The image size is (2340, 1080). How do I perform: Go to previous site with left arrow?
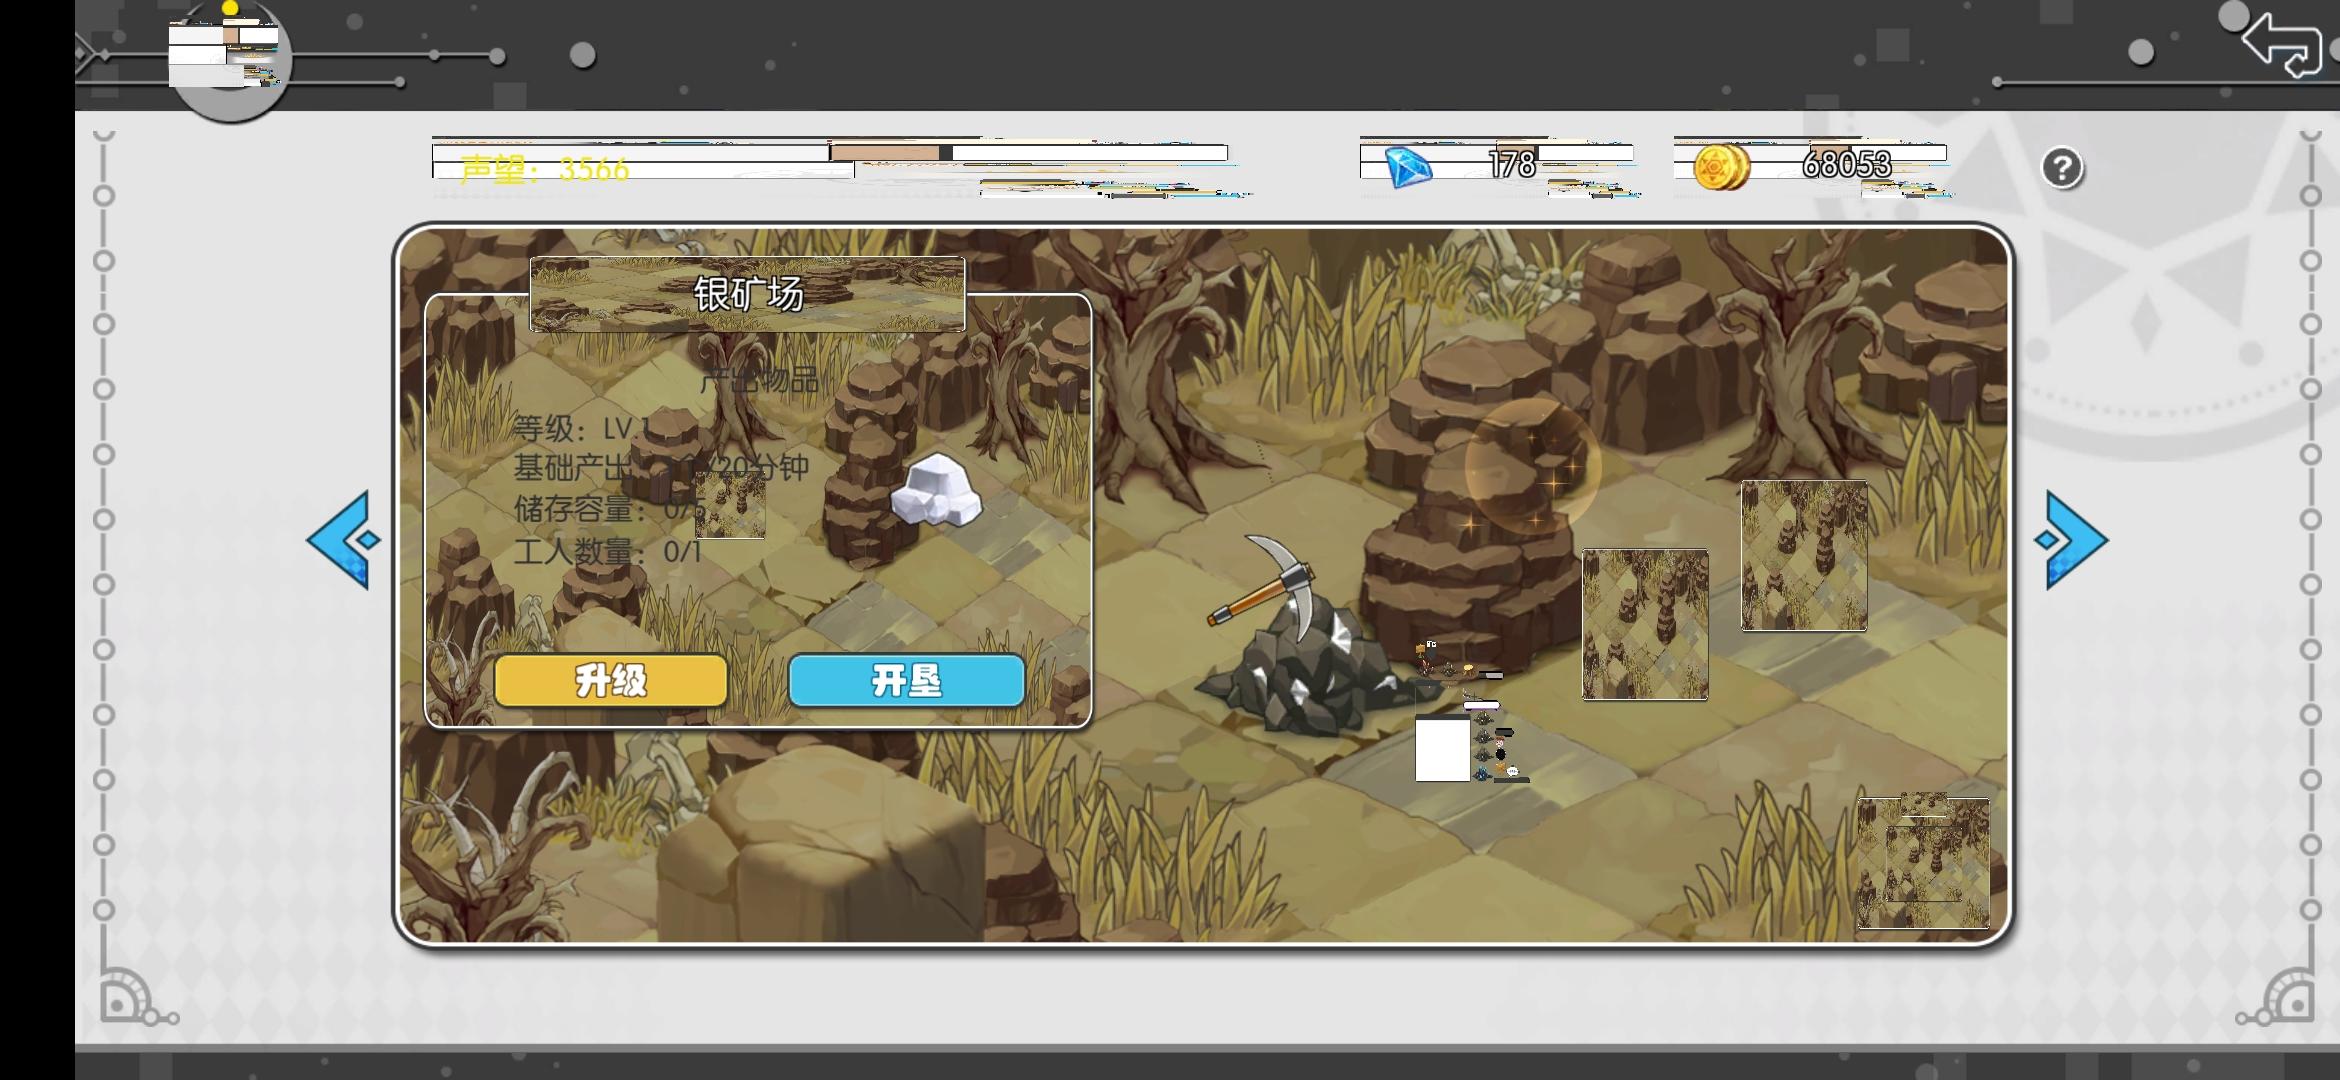[x=343, y=540]
